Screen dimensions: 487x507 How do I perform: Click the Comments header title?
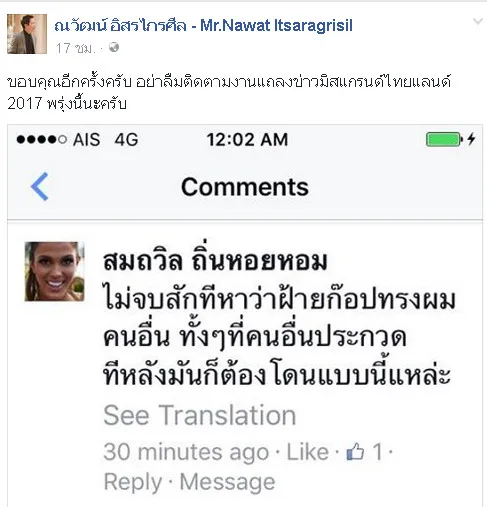[245, 187]
